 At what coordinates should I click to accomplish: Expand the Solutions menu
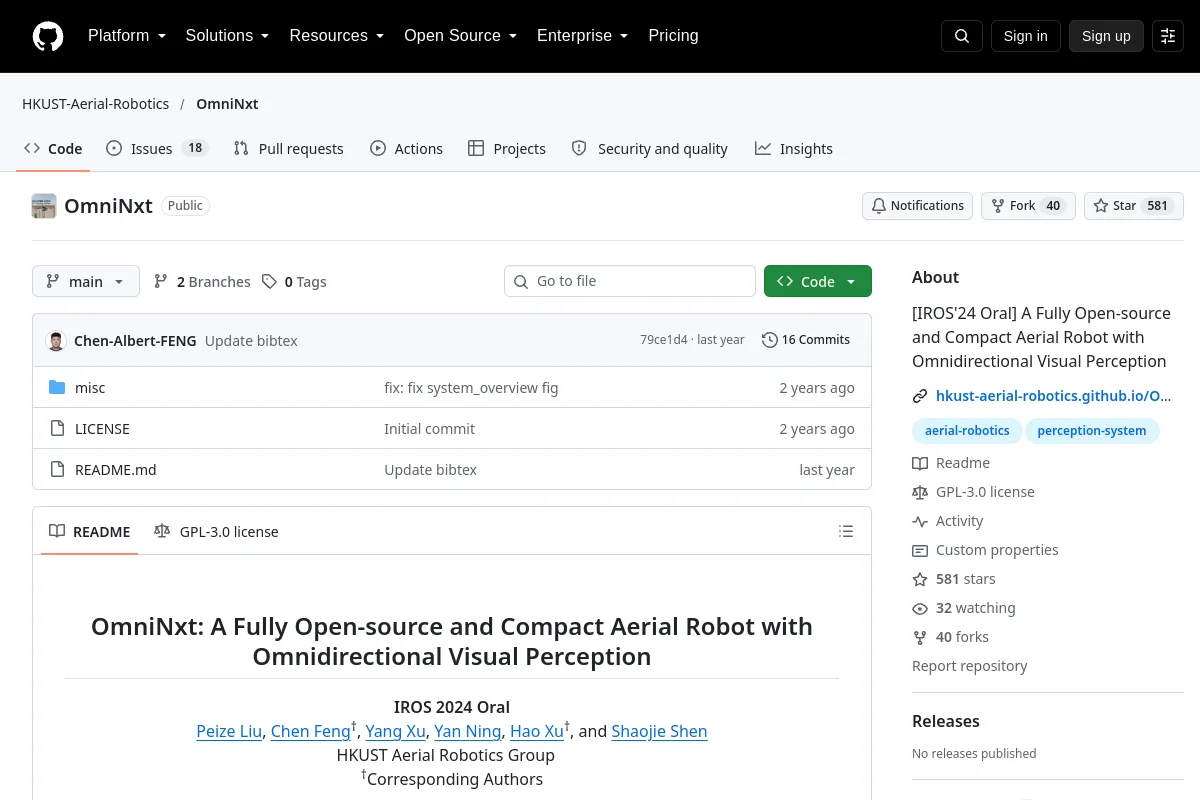coord(228,36)
